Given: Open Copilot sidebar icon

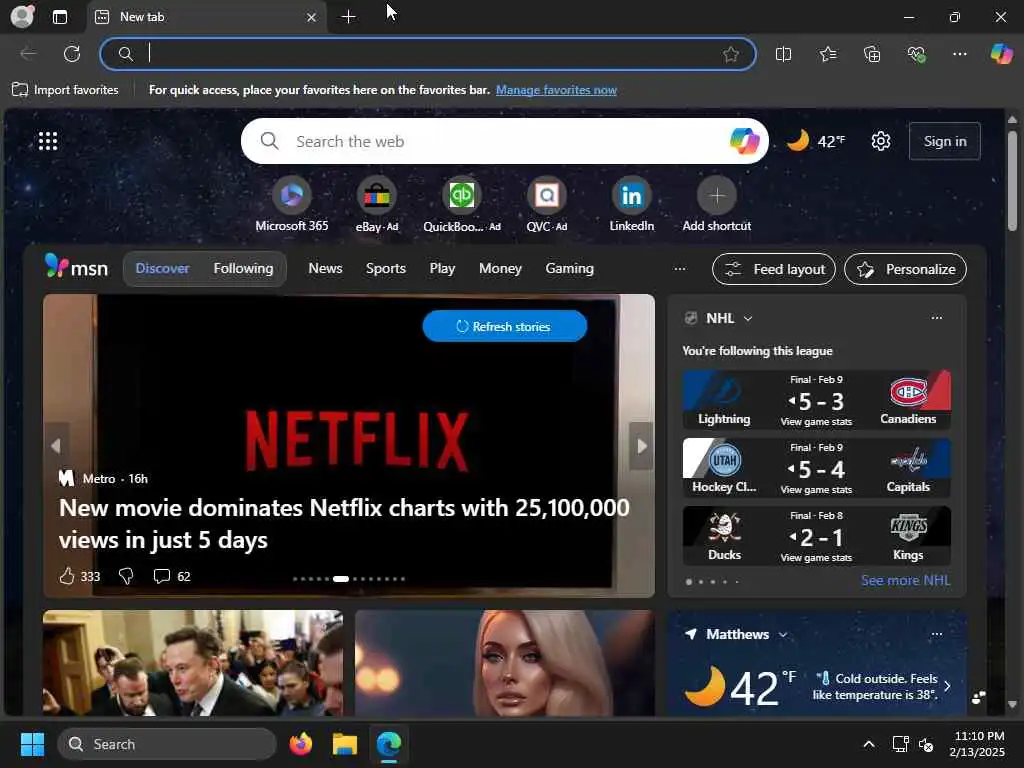Looking at the screenshot, I should [1001, 54].
